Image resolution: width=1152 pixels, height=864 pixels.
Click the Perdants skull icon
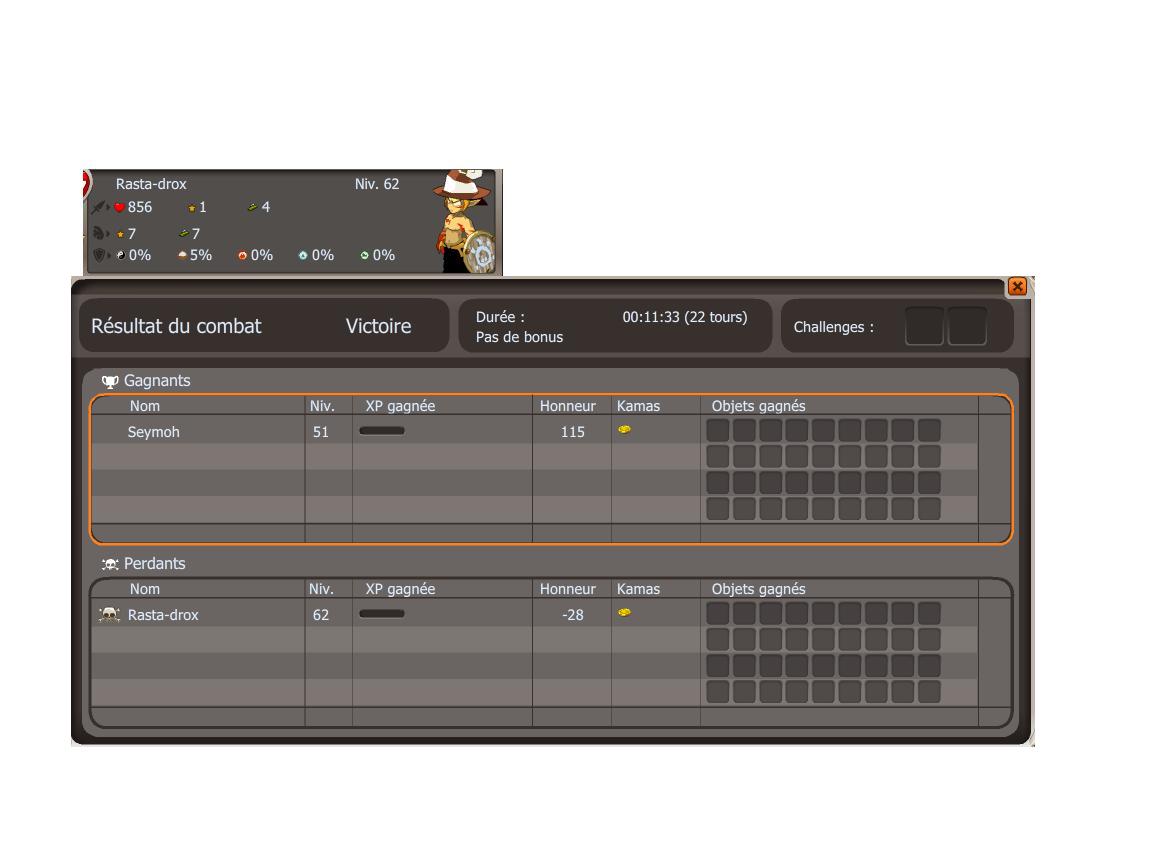pos(110,564)
